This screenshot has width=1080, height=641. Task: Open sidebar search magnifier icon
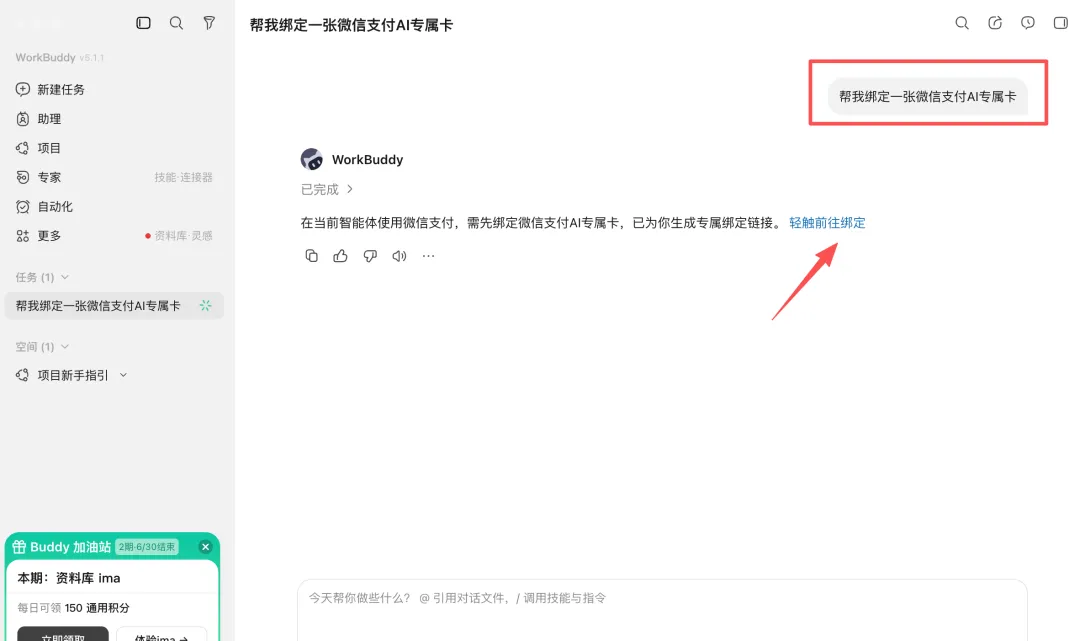click(176, 23)
